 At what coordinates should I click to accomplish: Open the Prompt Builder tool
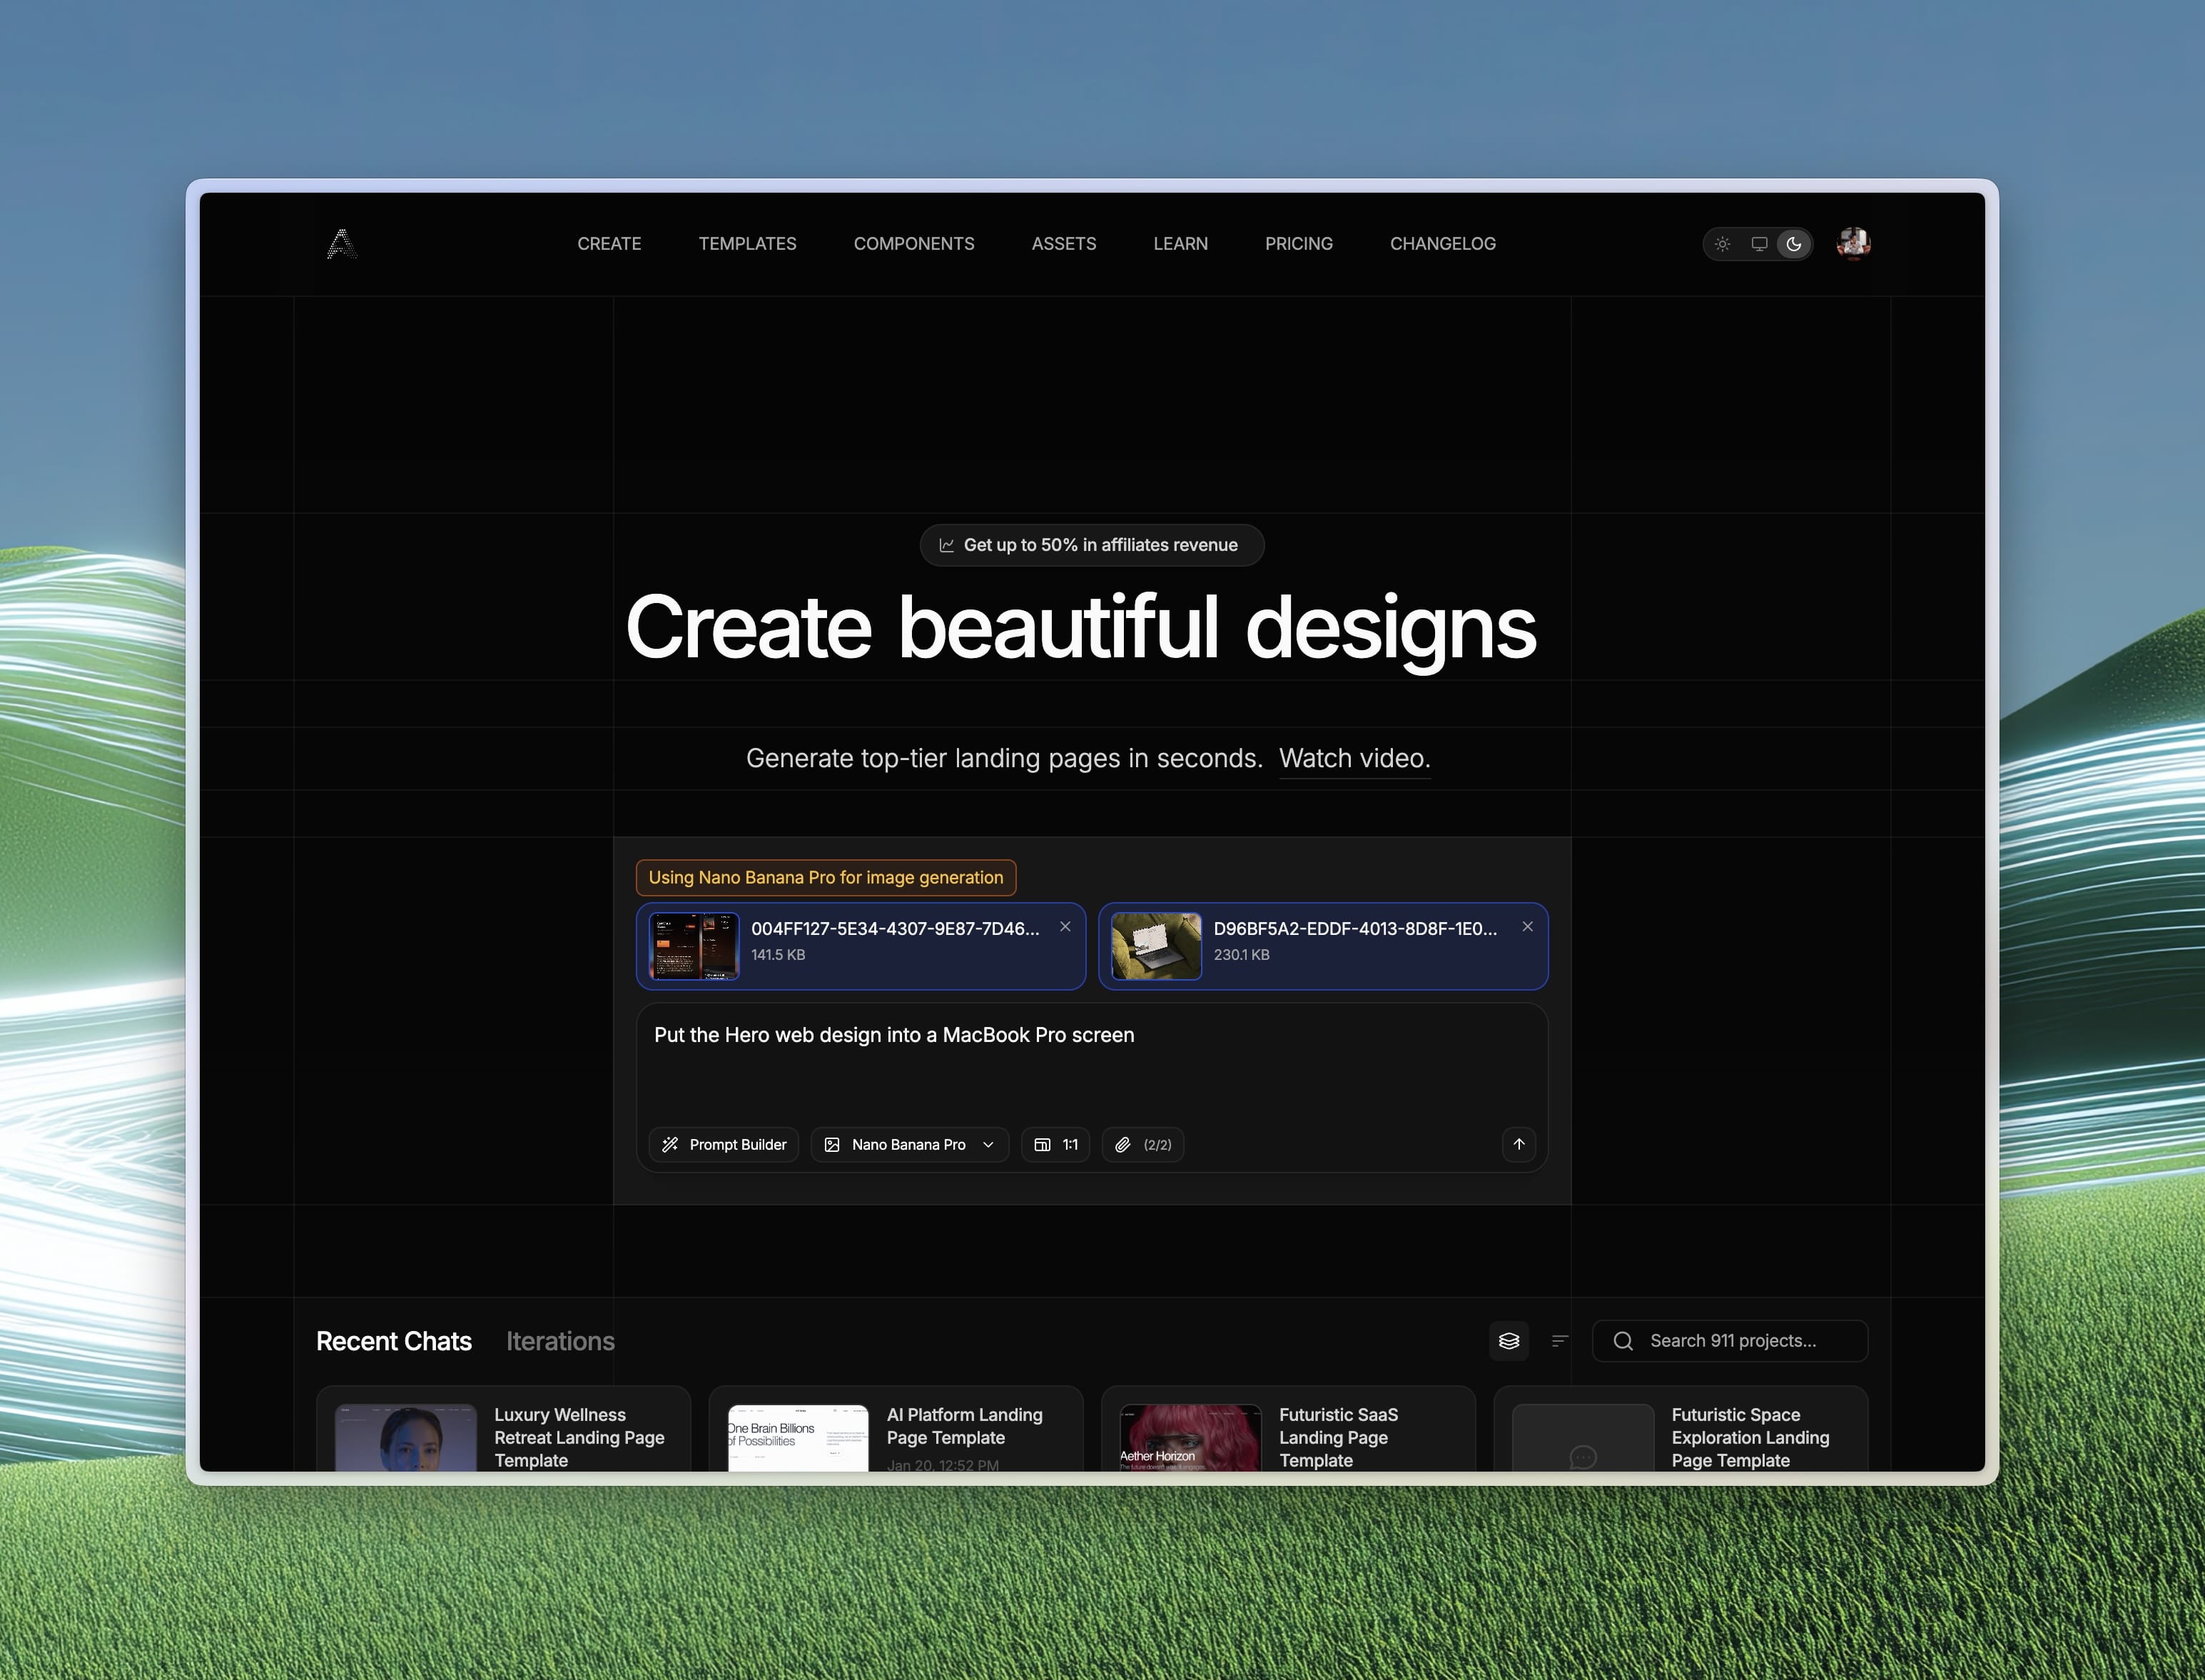point(723,1144)
